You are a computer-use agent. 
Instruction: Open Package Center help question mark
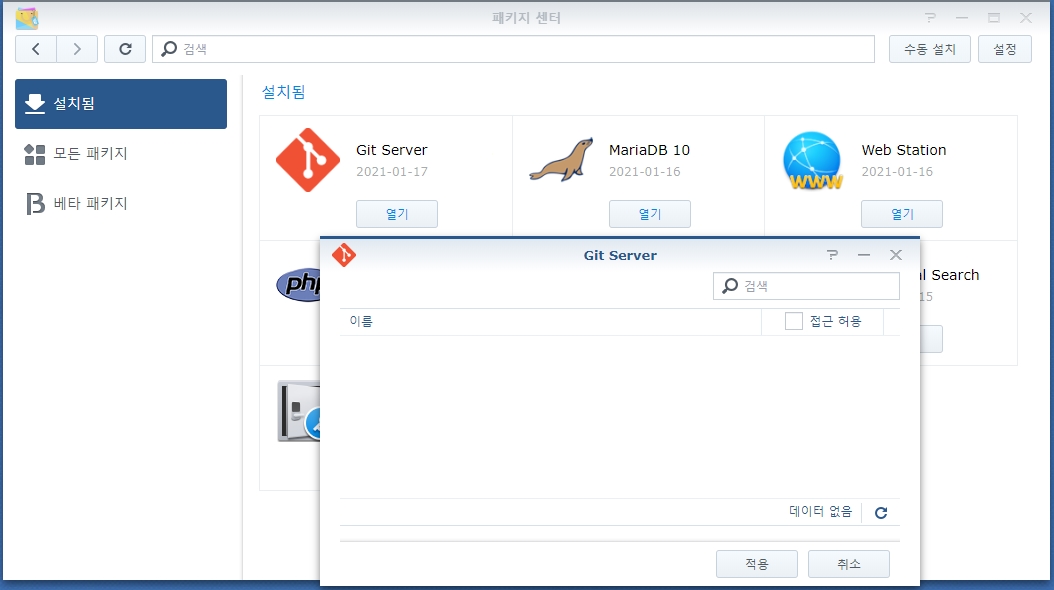[x=930, y=18]
